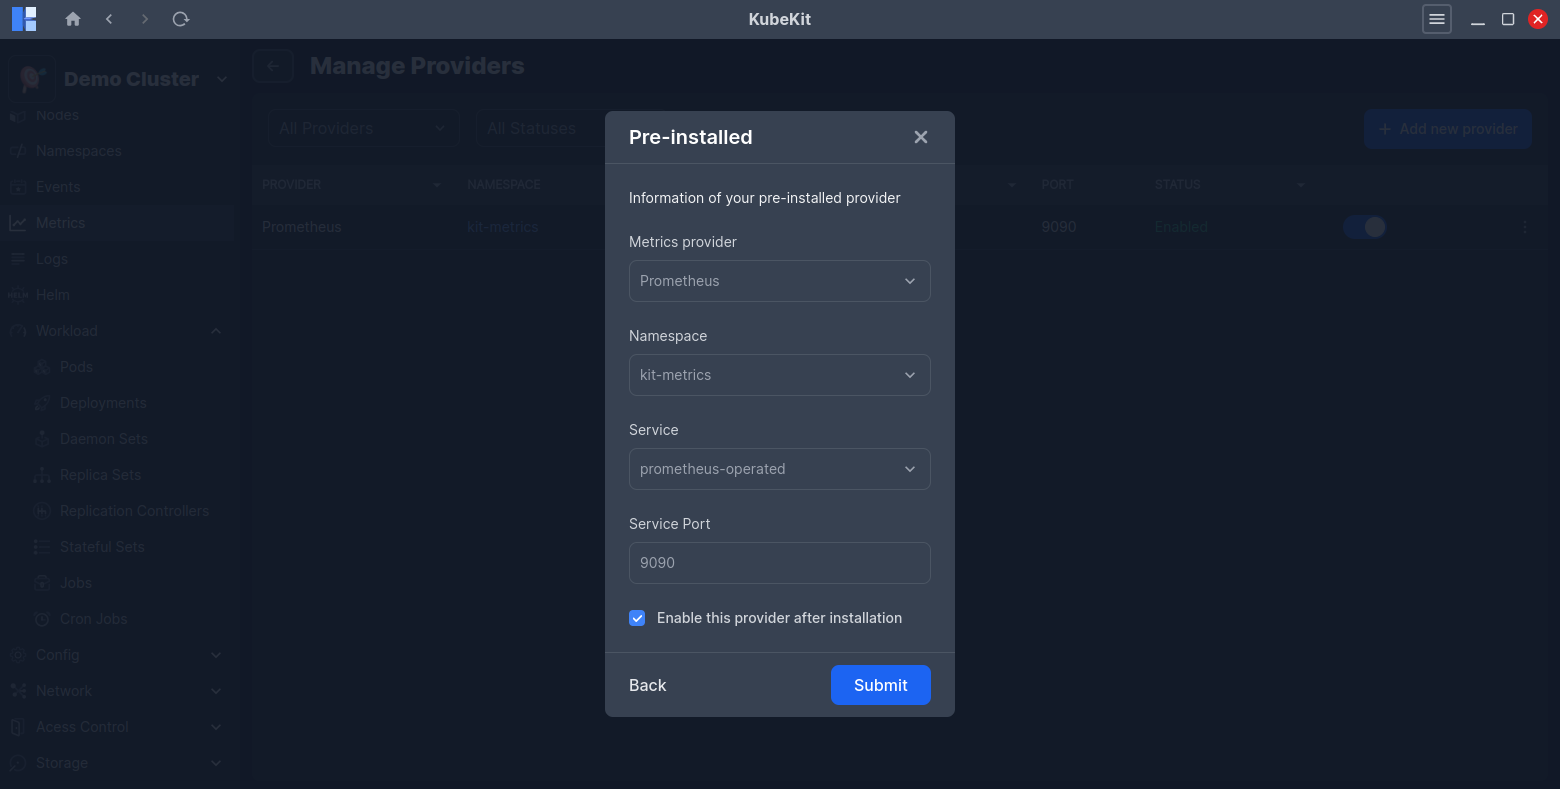This screenshot has width=1560, height=789.
Task: Open the Namespaces section from sidebar
Action: pos(18,150)
